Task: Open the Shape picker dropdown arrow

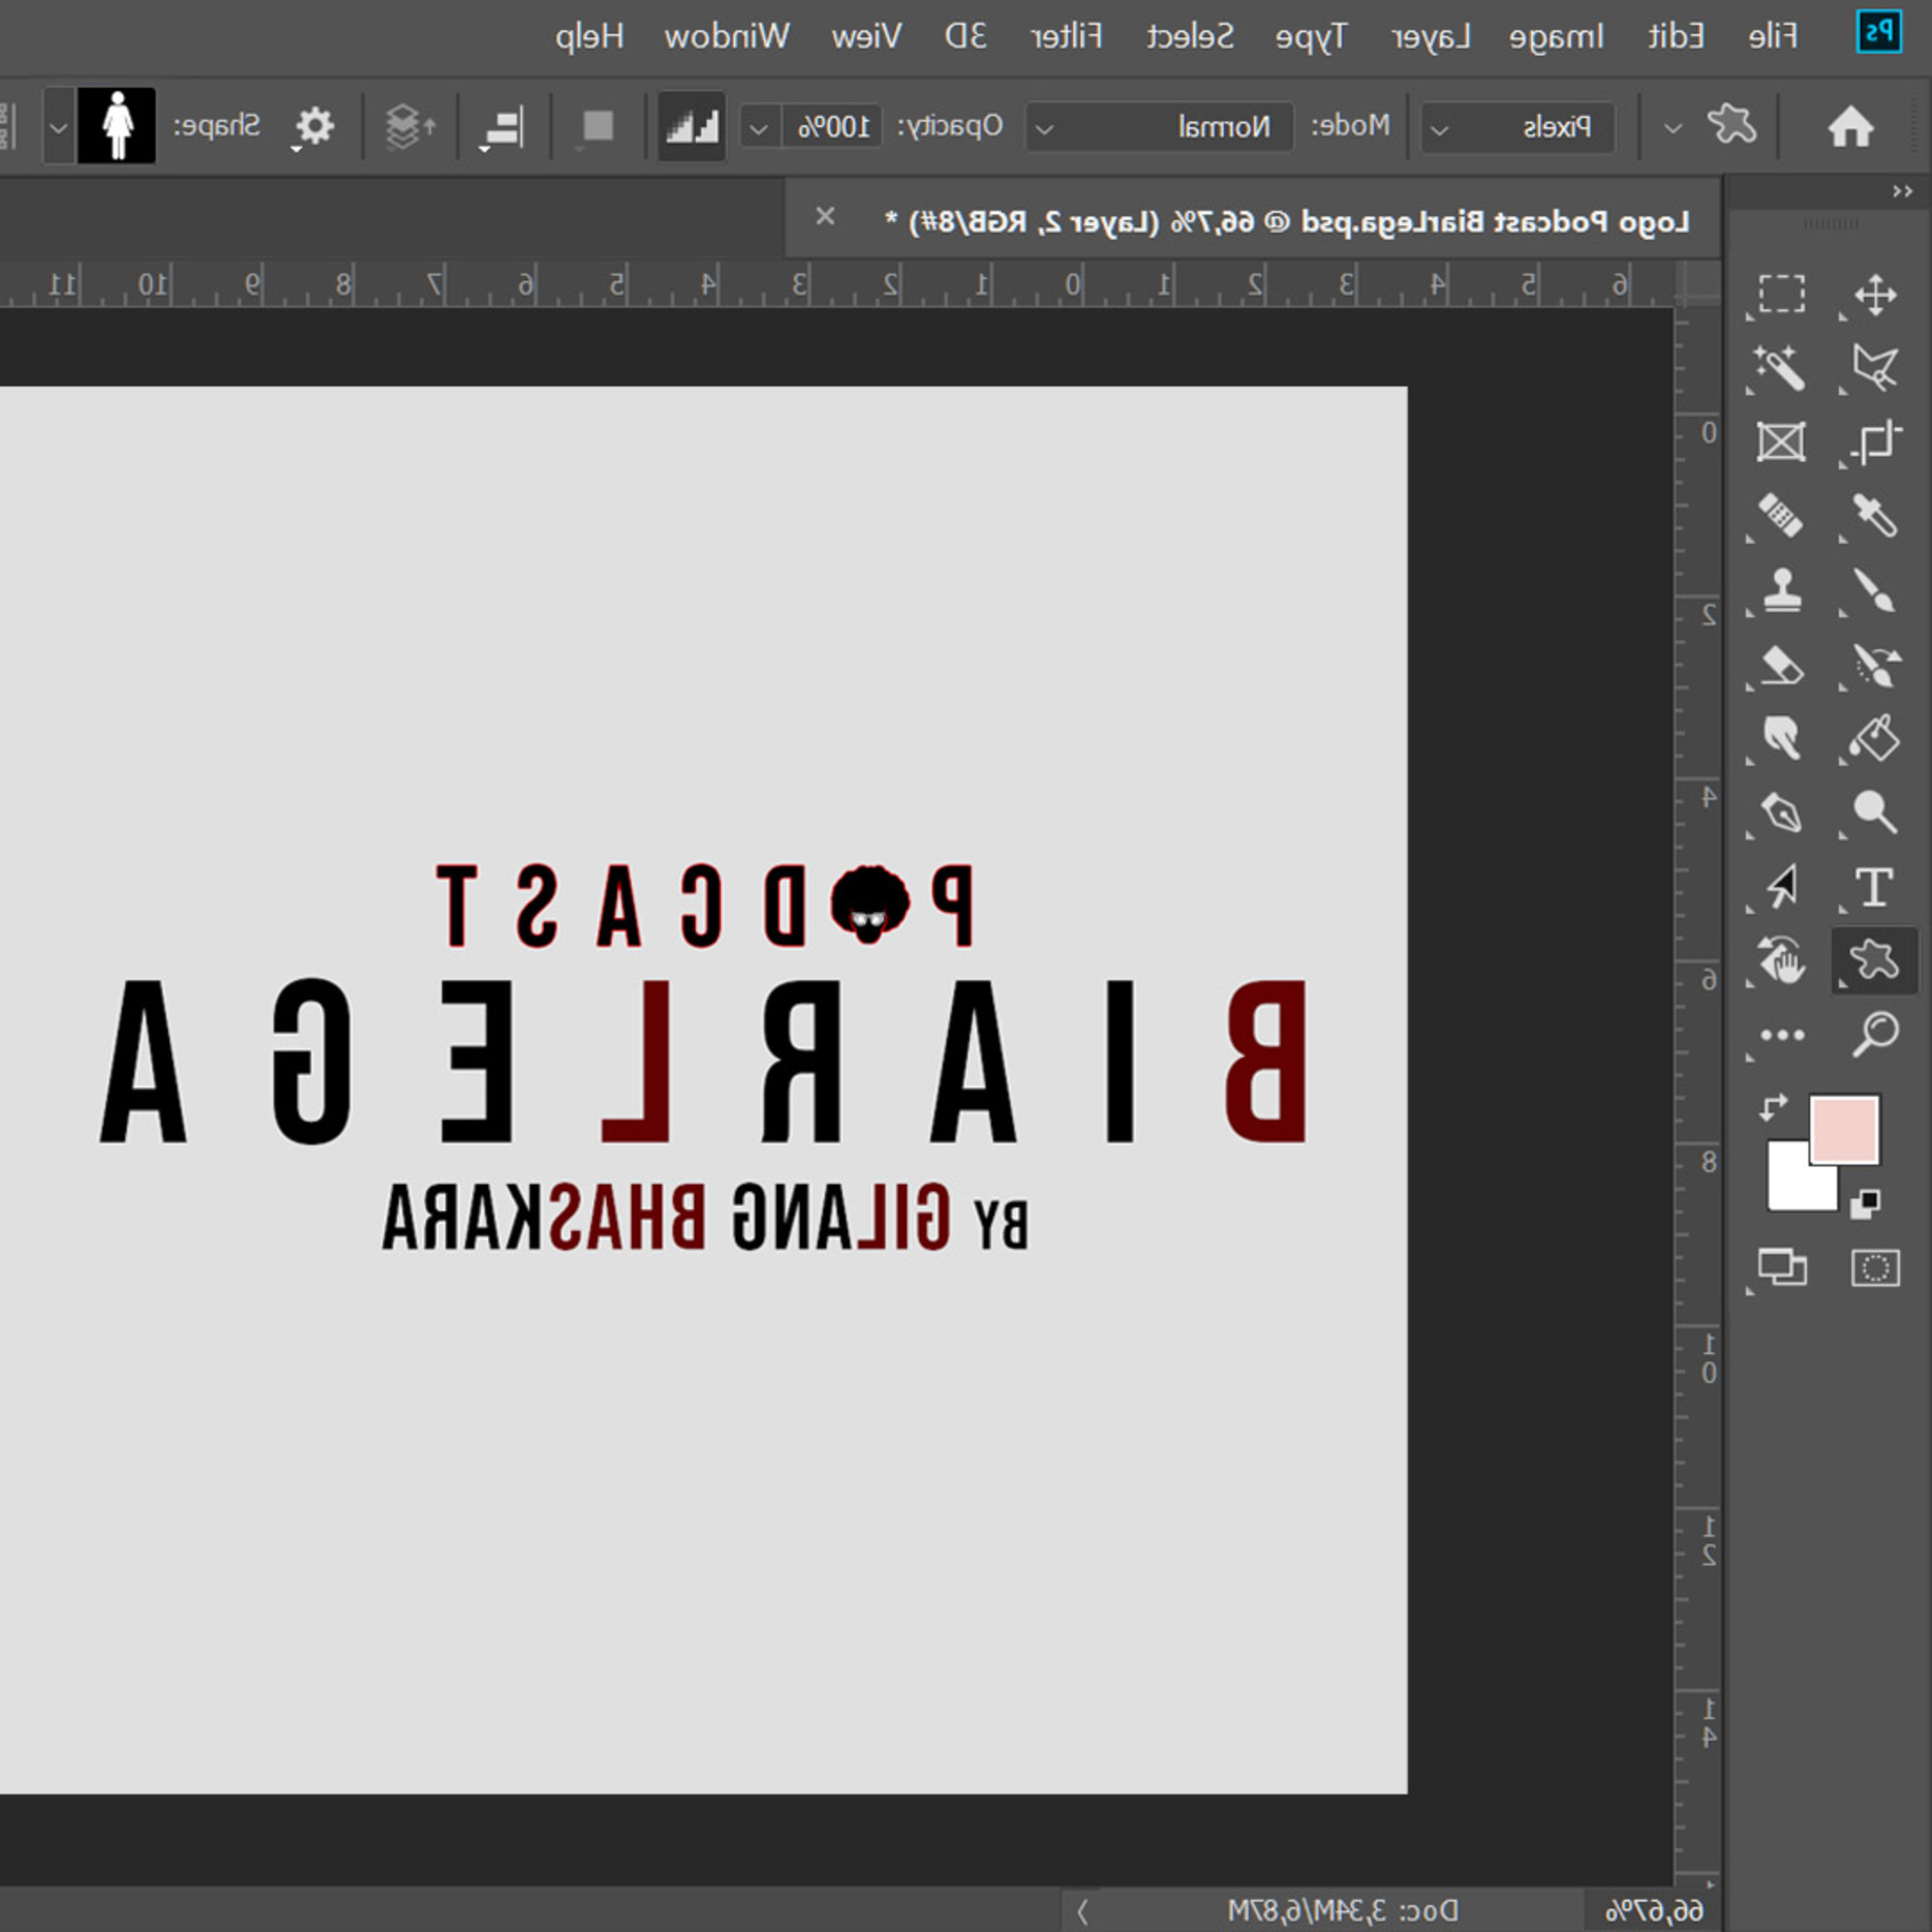Action: [60, 127]
